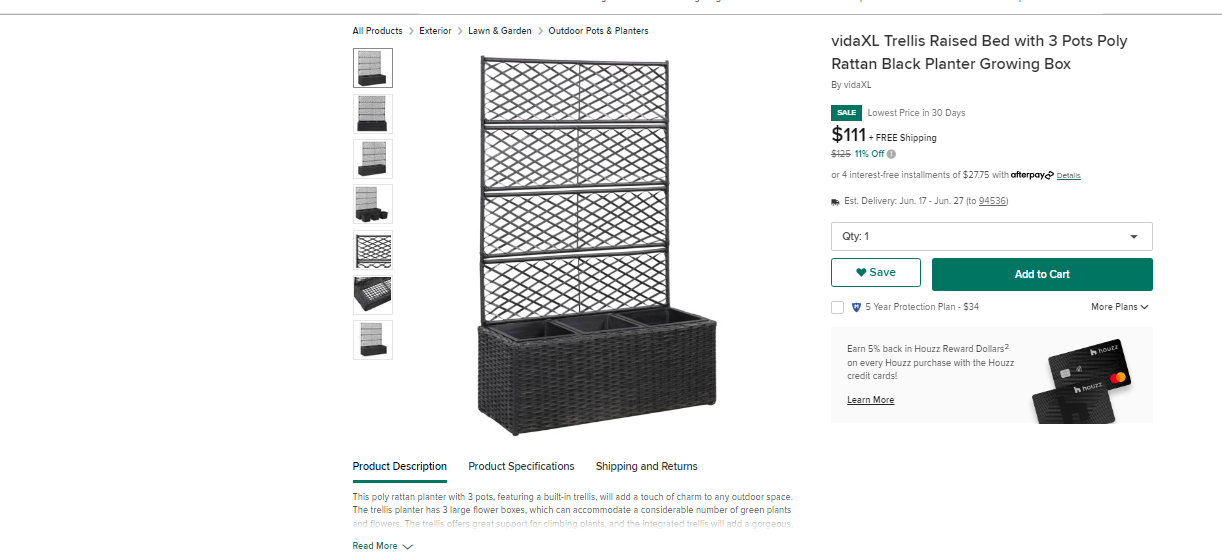
Task: Click the info icon beside 11% Off
Action: pos(891,154)
